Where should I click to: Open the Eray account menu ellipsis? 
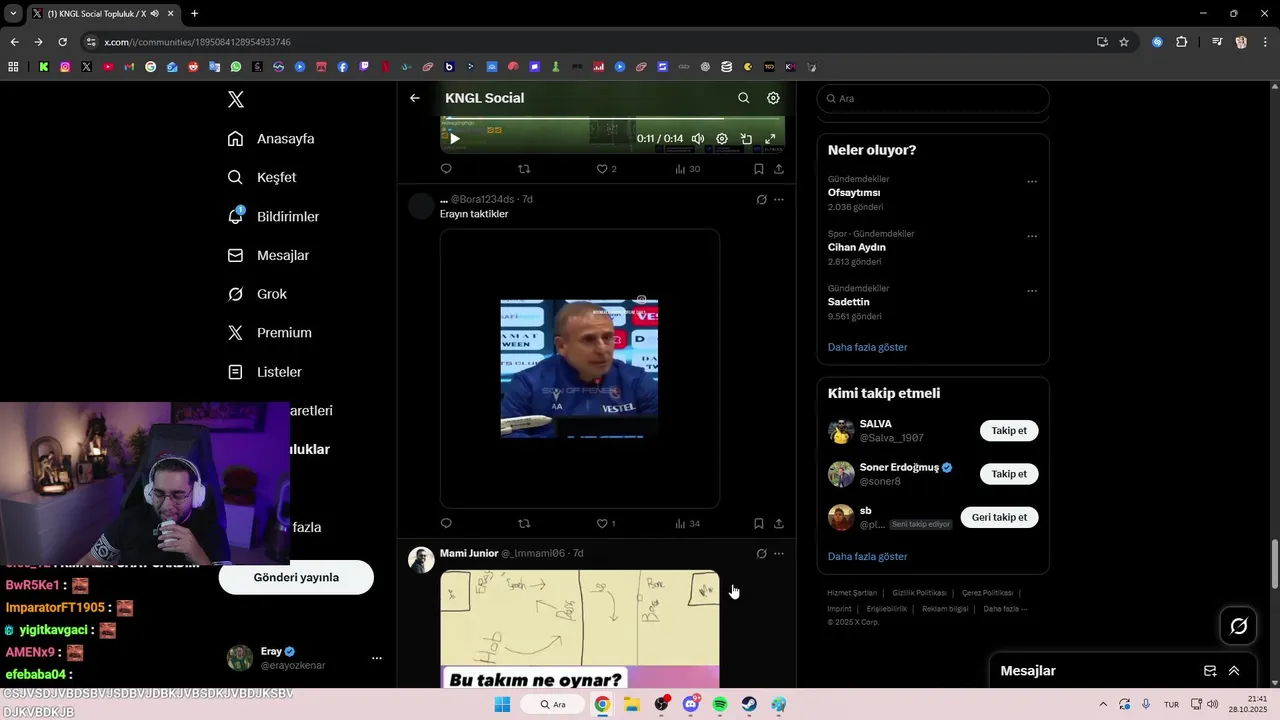[x=377, y=658]
